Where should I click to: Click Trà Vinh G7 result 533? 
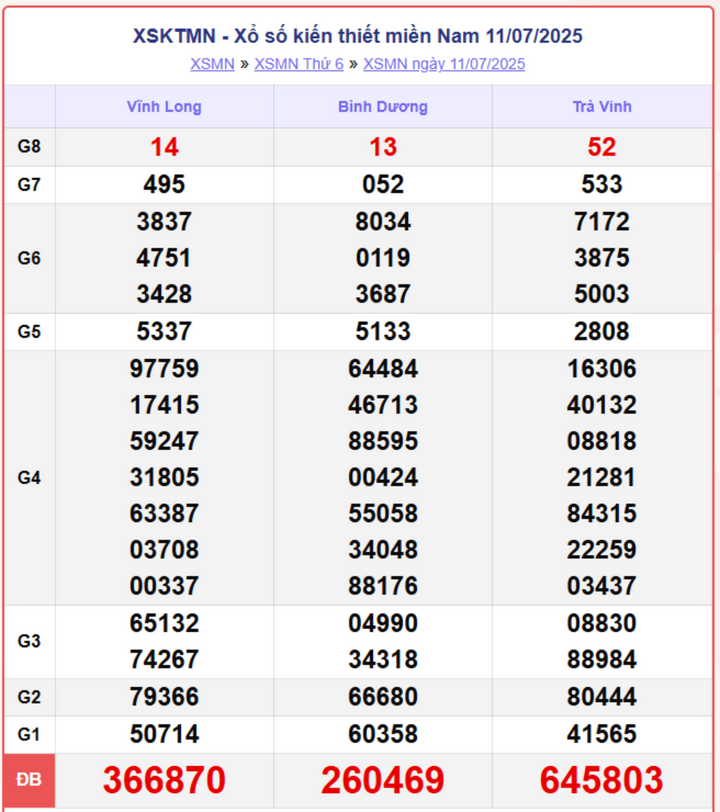pyautogui.click(x=601, y=184)
